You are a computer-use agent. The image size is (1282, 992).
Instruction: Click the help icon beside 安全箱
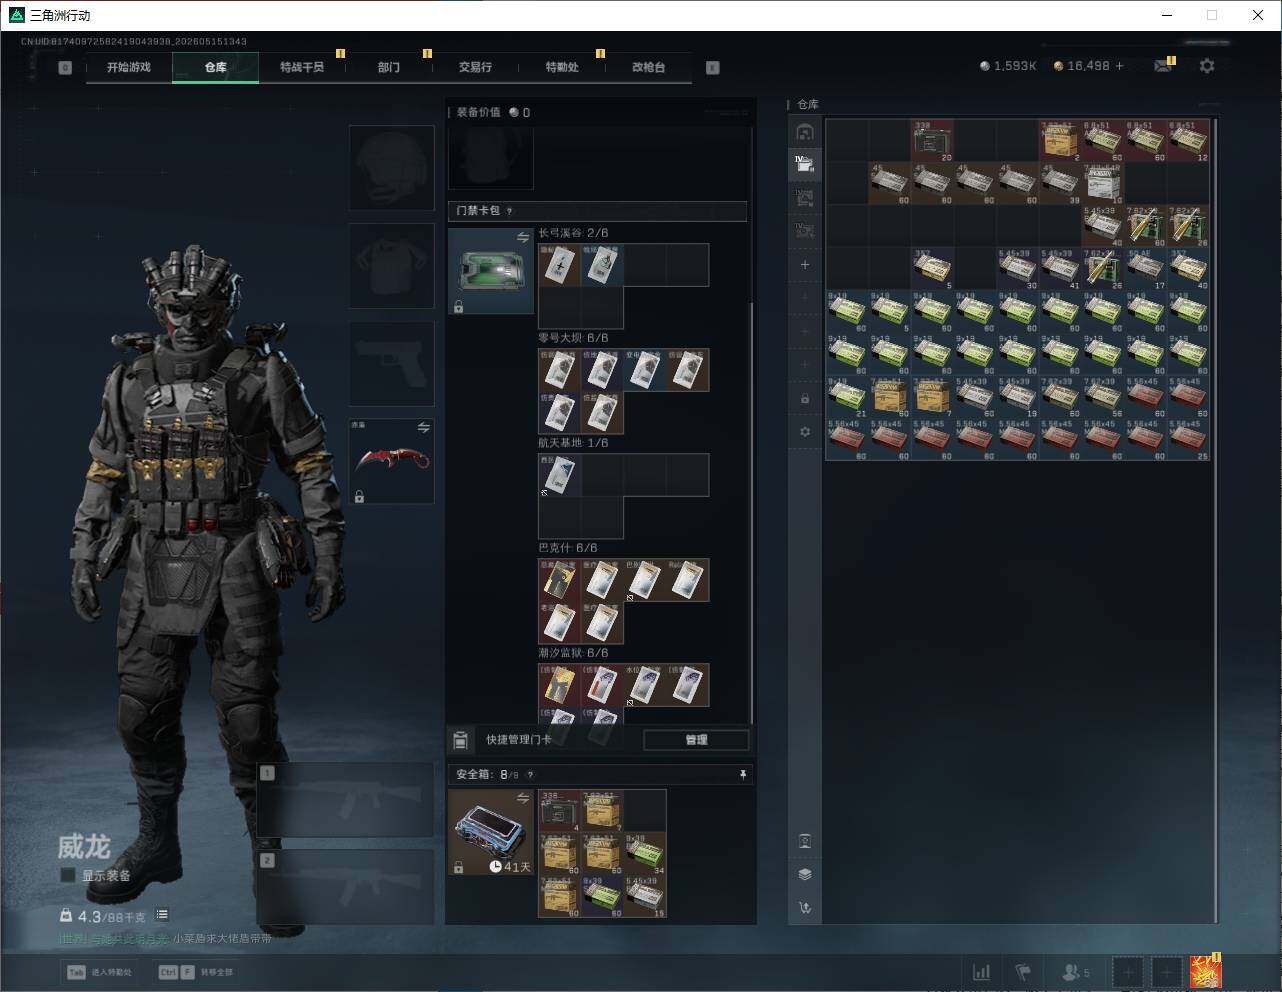click(x=530, y=775)
